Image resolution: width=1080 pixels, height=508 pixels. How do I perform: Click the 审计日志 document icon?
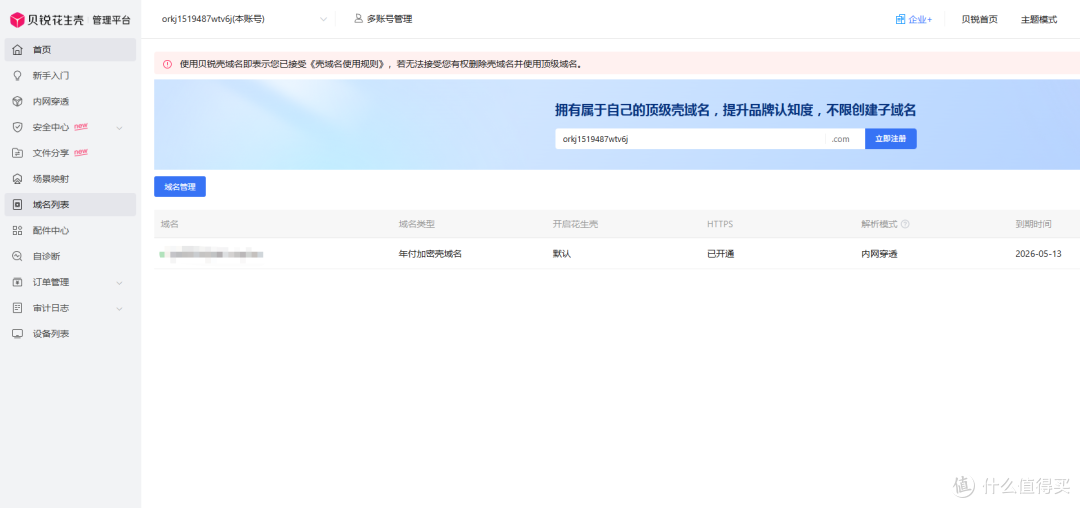click(x=18, y=308)
